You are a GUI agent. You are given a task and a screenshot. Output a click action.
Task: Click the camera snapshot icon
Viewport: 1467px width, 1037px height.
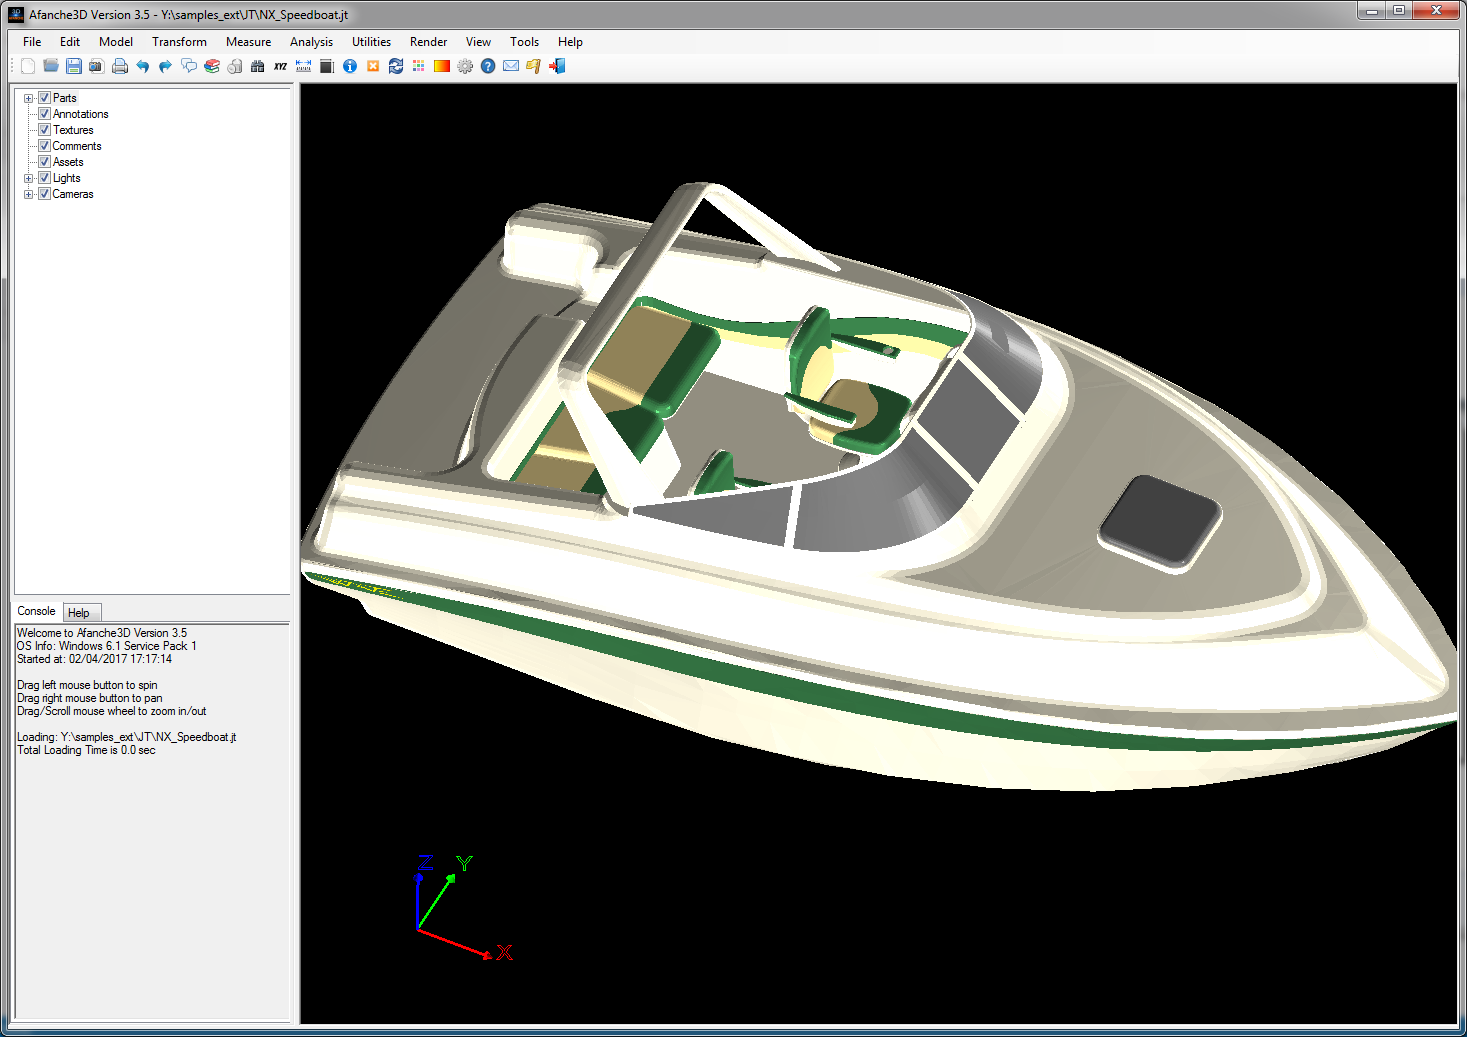coord(97,66)
